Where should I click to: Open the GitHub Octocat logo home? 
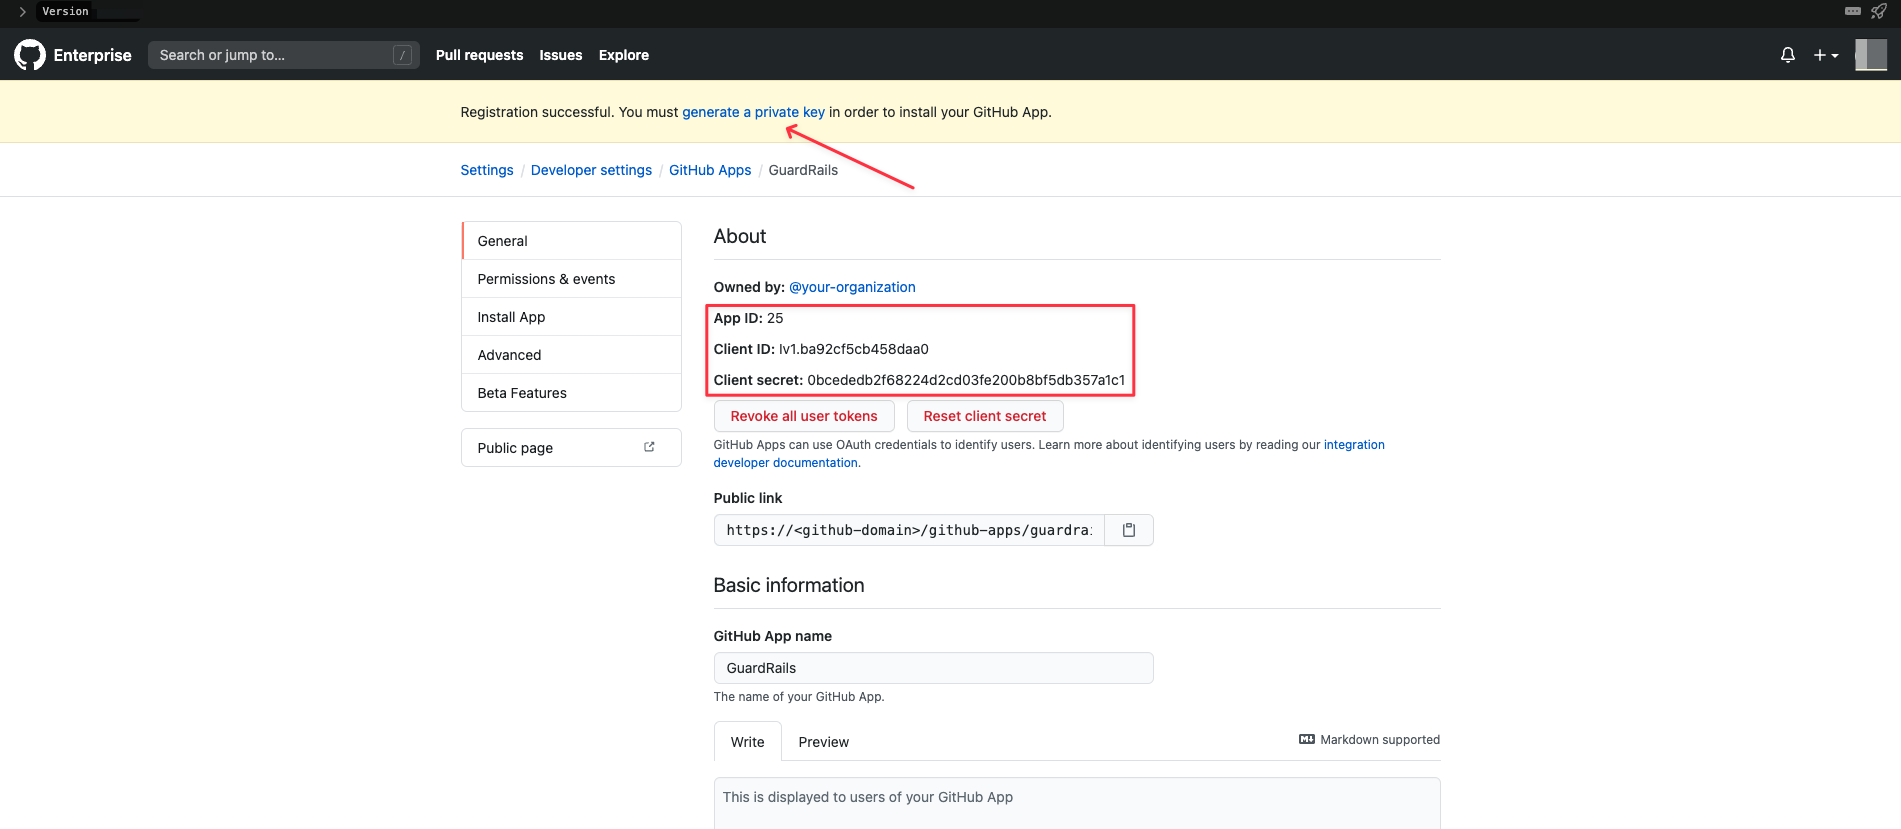point(30,55)
